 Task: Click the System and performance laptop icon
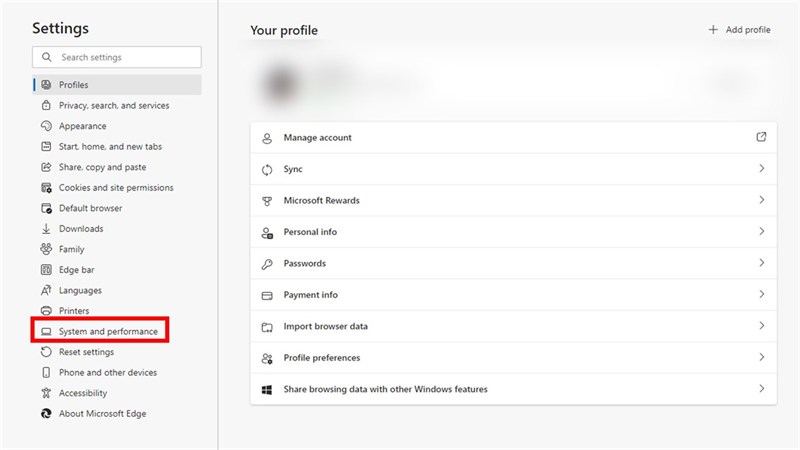[46, 332]
